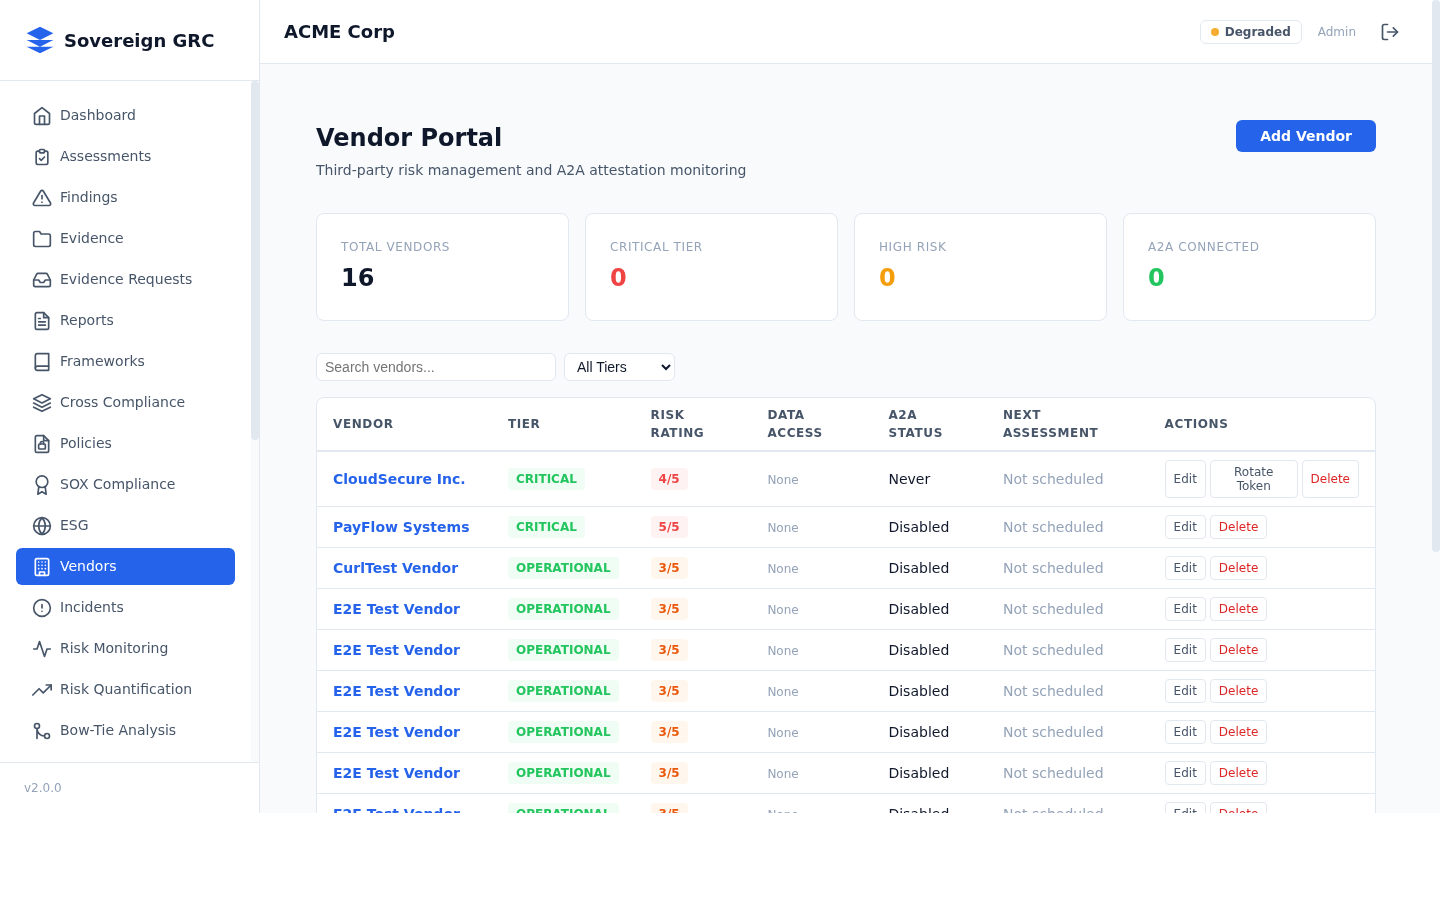1440x900 pixels.
Task: Click the ESG globe icon
Action: 42,526
